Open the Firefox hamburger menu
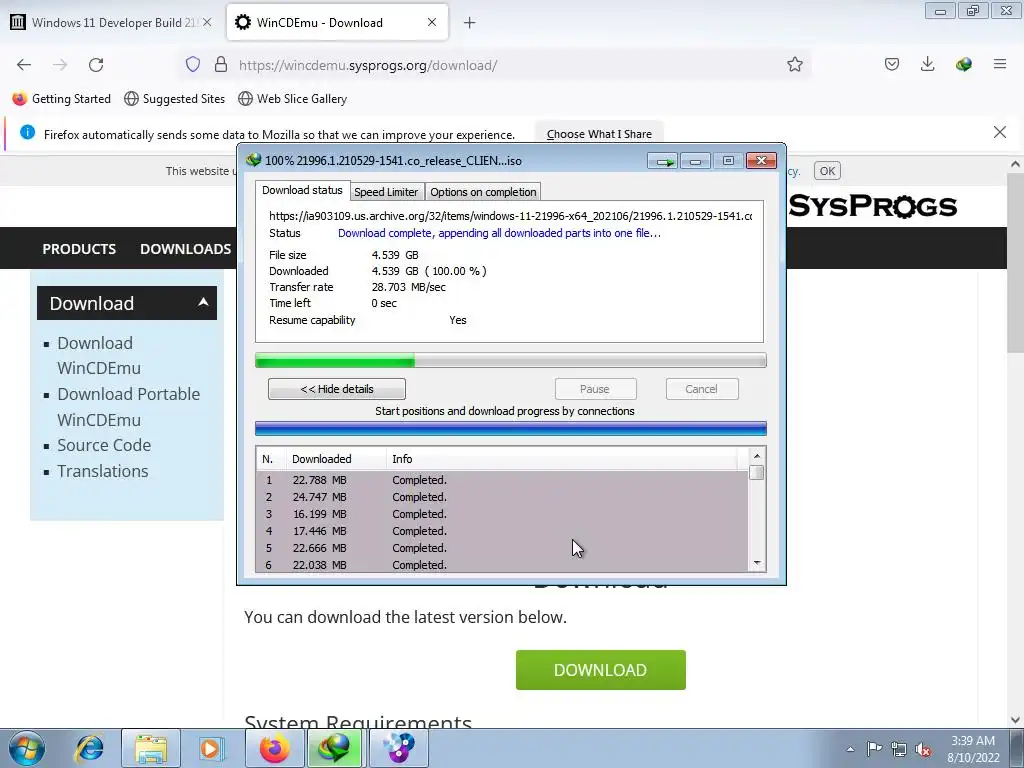Image resolution: width=1024 pixels, height=768 pixels. coord(999,64)
